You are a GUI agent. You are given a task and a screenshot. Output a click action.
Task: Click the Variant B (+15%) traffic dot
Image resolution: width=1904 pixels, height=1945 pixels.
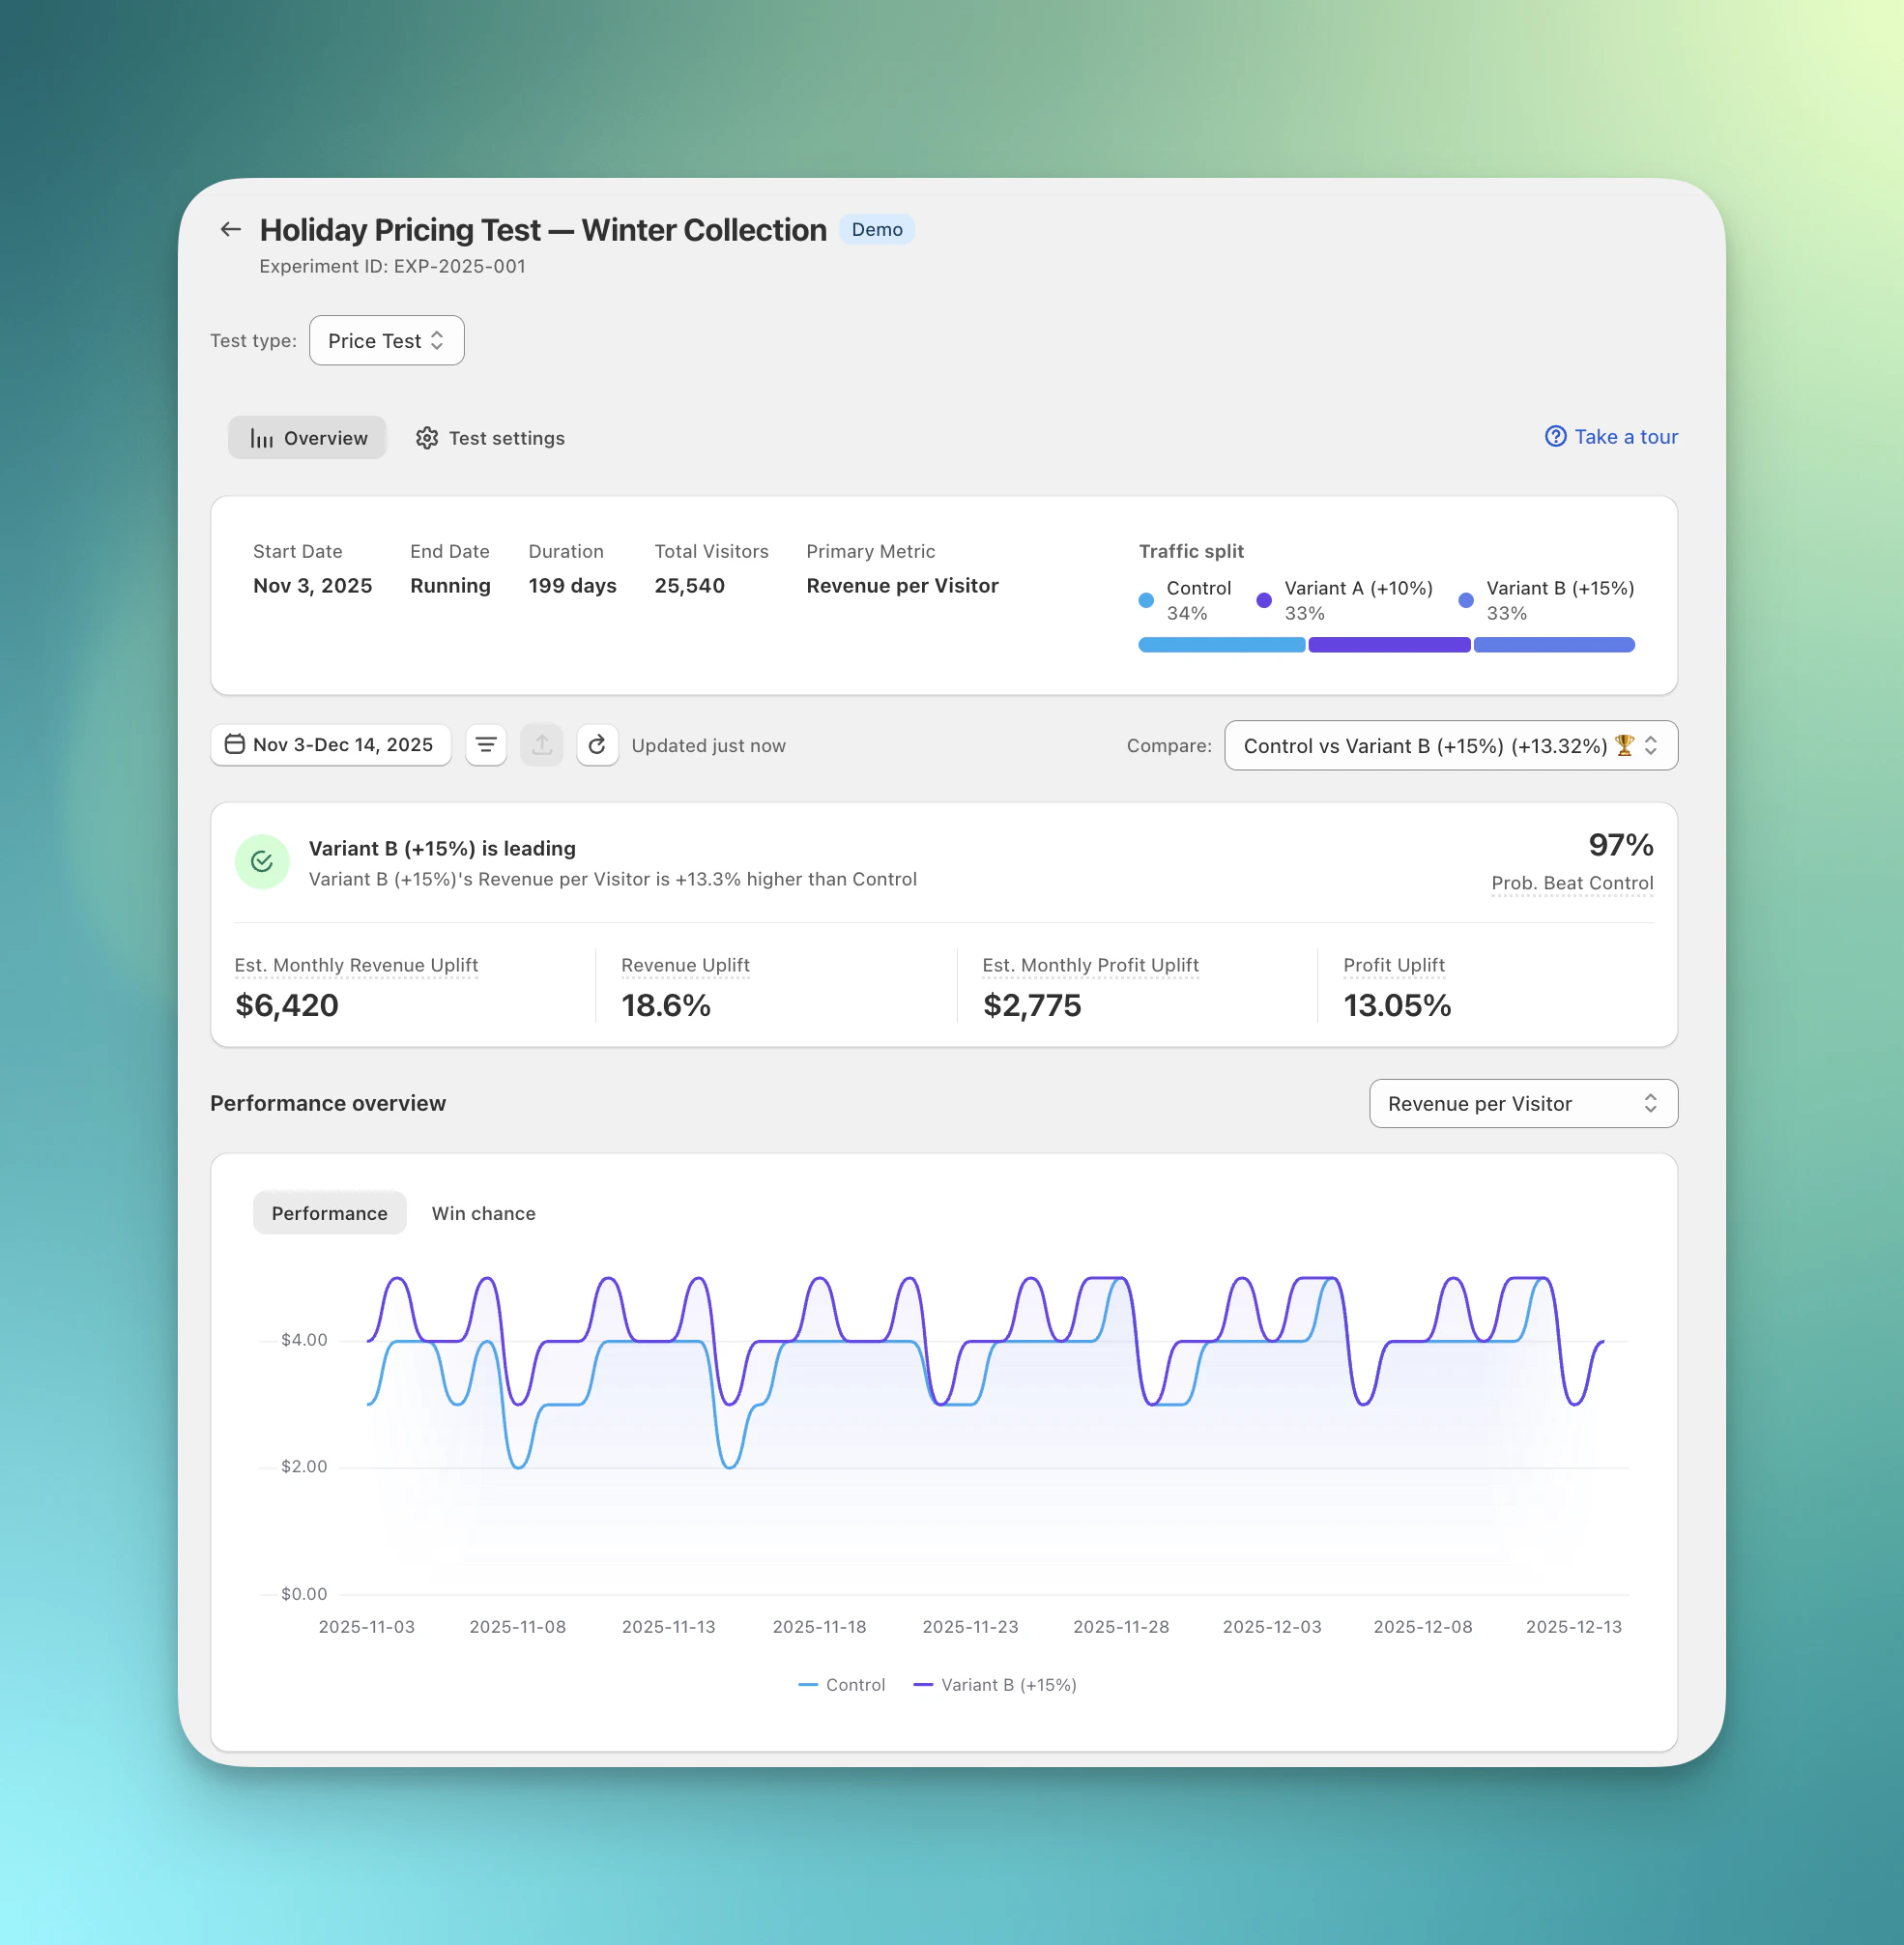(1466, 600)
